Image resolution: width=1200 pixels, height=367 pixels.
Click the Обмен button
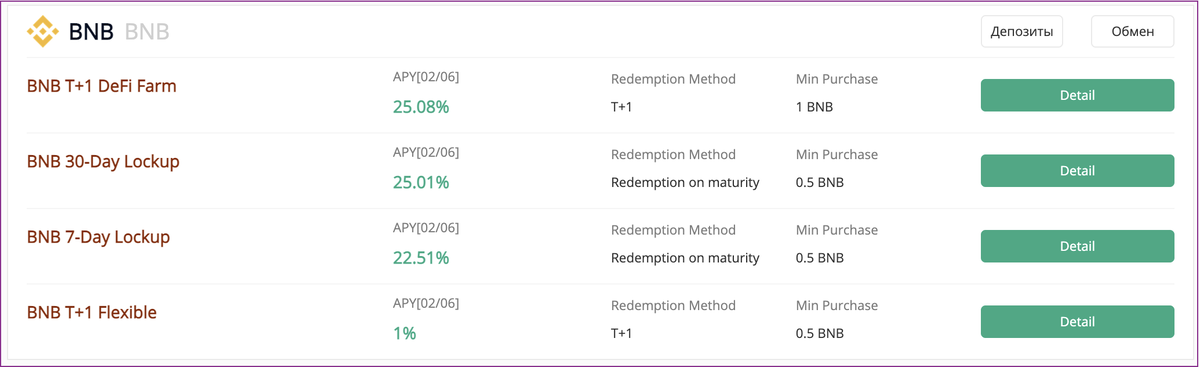pyautogui.click(x=1133, y=32)
